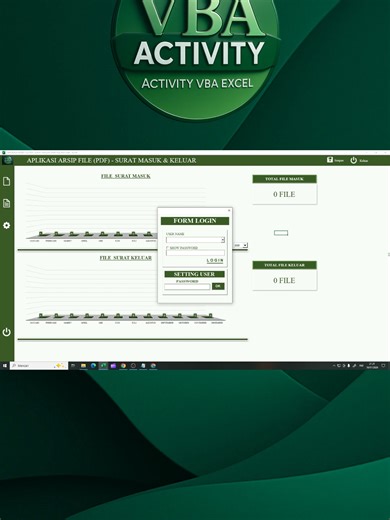Close the Form Login dialog
Viewport: 390px width, 520px height.
pyautogui.click(x=229, y=210)
